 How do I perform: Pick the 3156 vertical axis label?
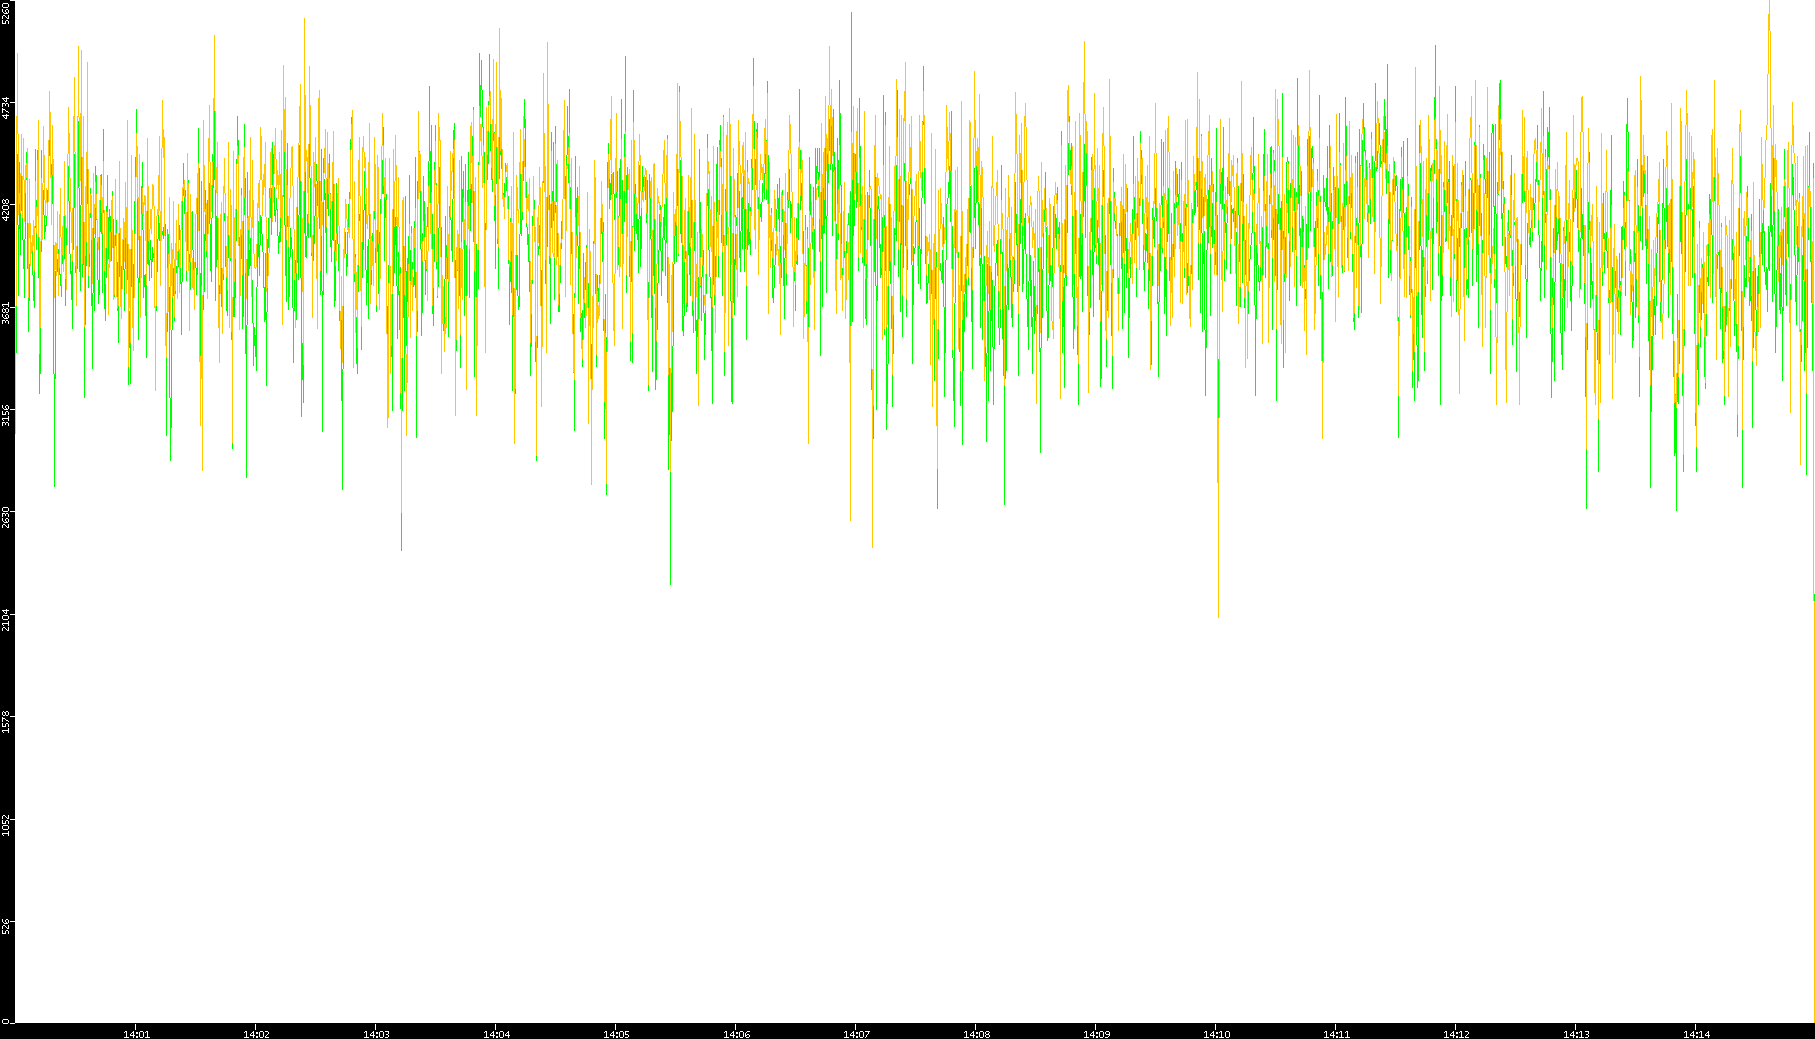7,415
